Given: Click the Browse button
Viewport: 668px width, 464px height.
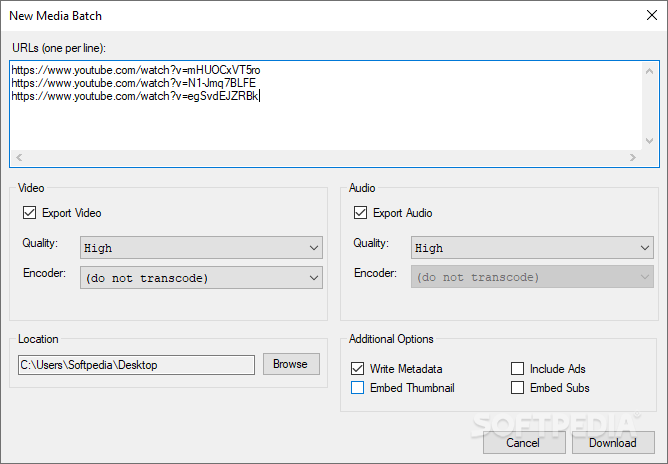Looking at the screenshot, I should pos(291,364).
